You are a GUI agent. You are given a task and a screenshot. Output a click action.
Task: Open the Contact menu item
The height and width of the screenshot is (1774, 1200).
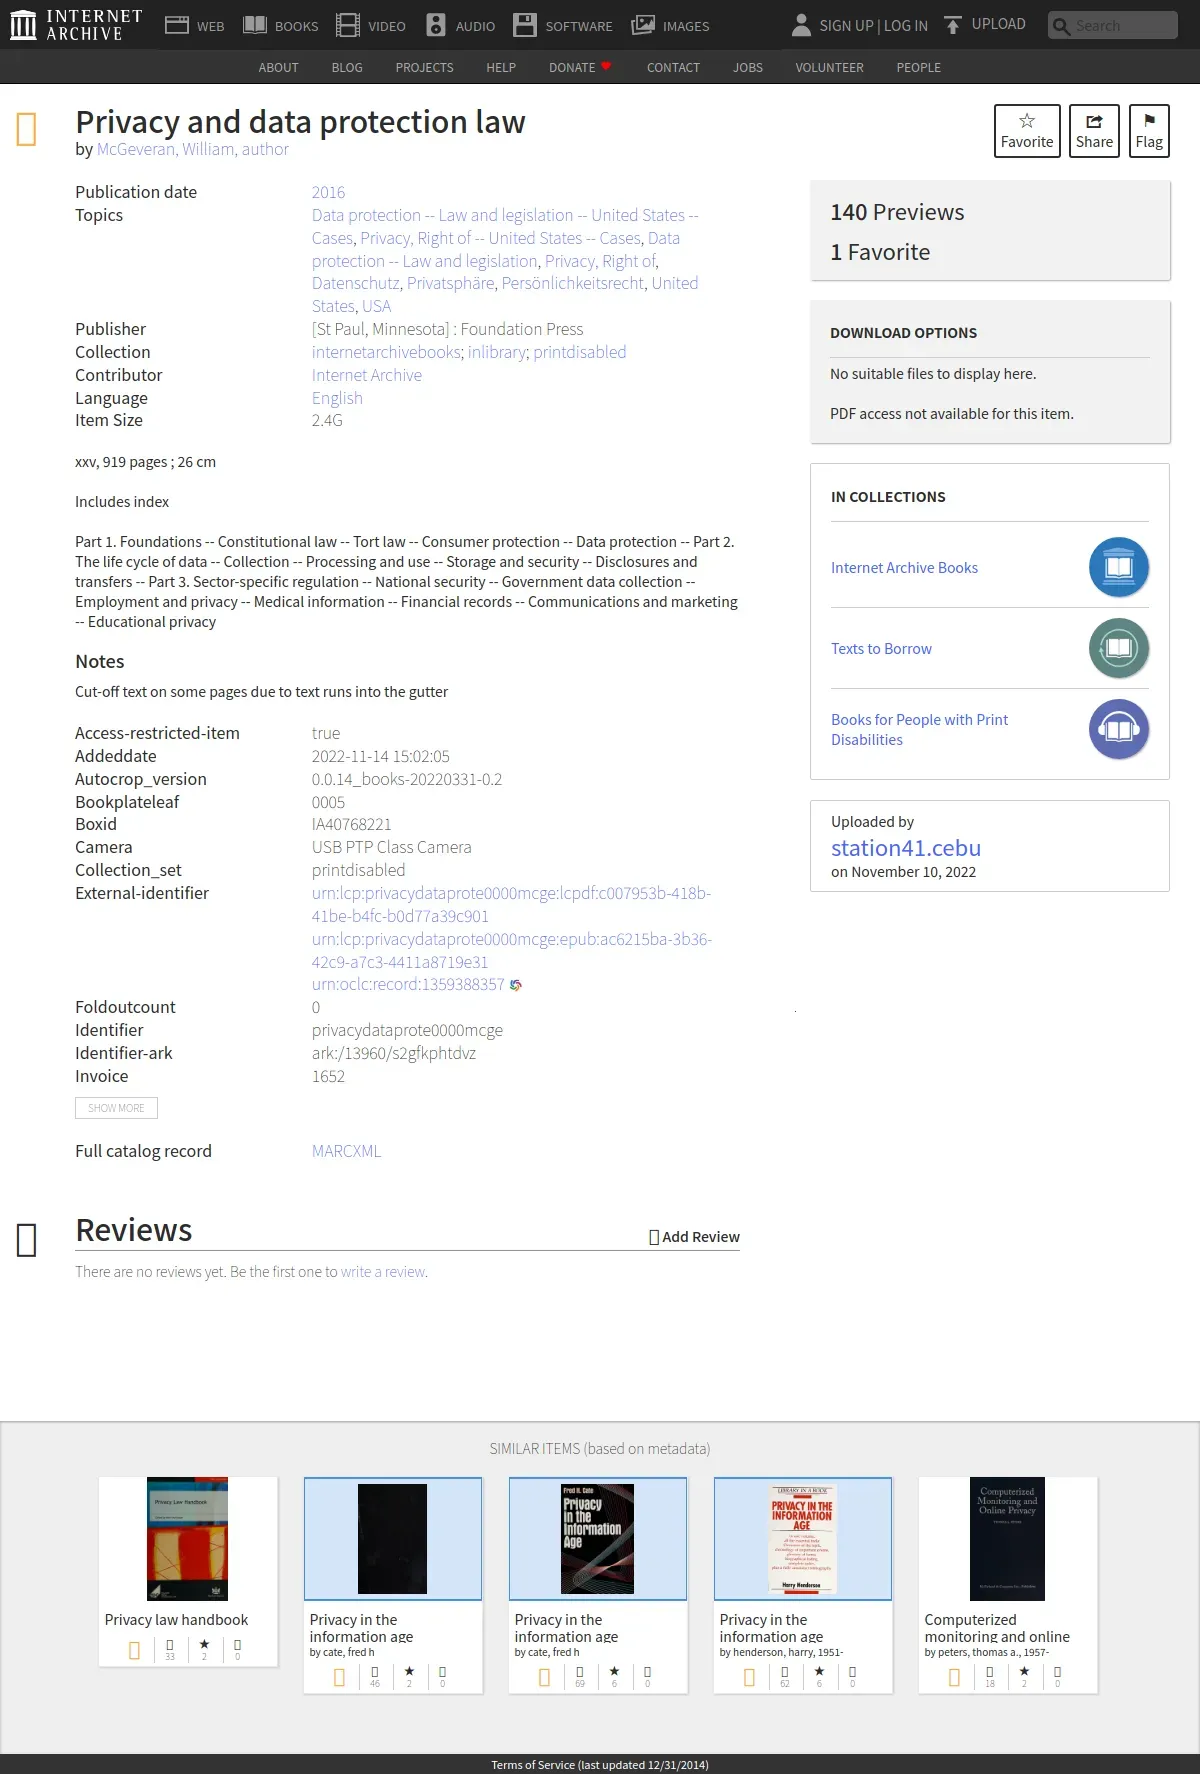673,67
